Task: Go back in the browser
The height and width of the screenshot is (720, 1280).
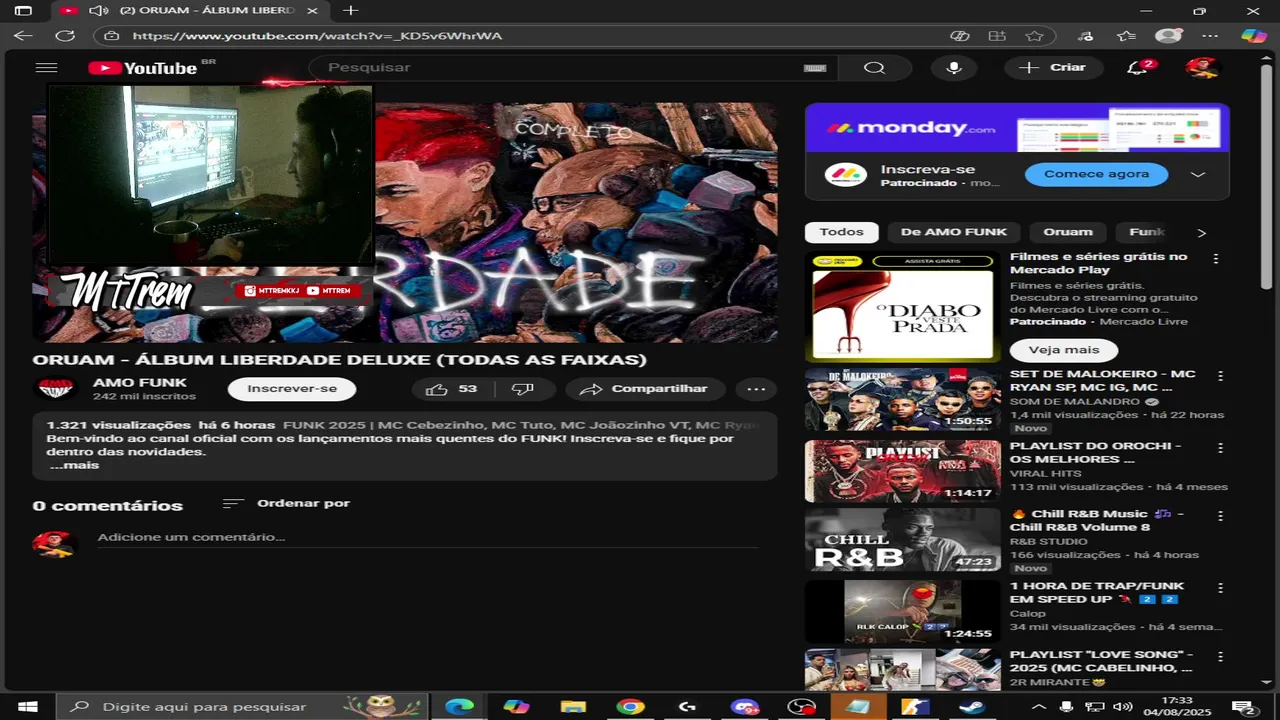Action: coord(23,36)
